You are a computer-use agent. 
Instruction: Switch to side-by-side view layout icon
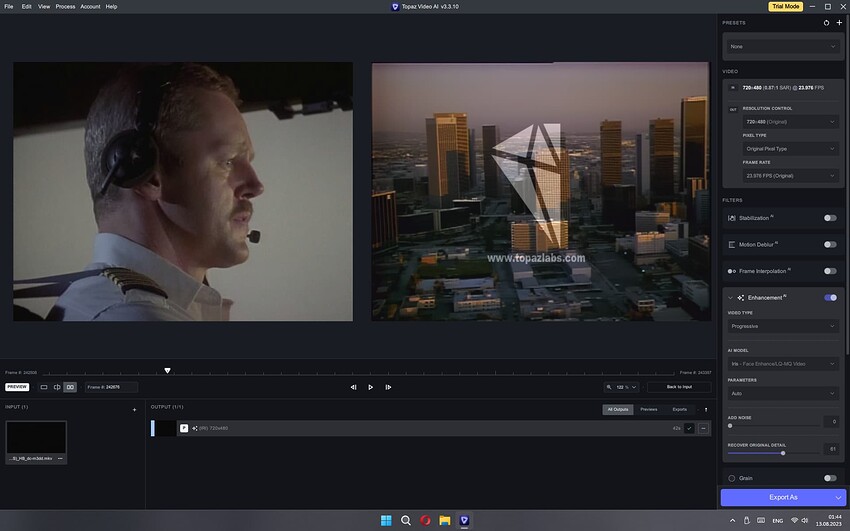click(70, 387)
